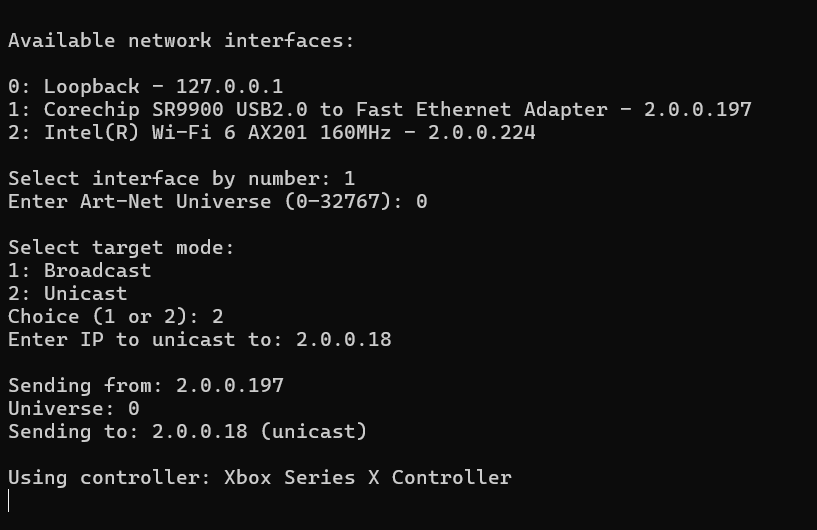Click the 'Choice (1 or 2)' prompt
Image resolution: width=817 pixels, height=530 pixels.
[x=116, y=316]
